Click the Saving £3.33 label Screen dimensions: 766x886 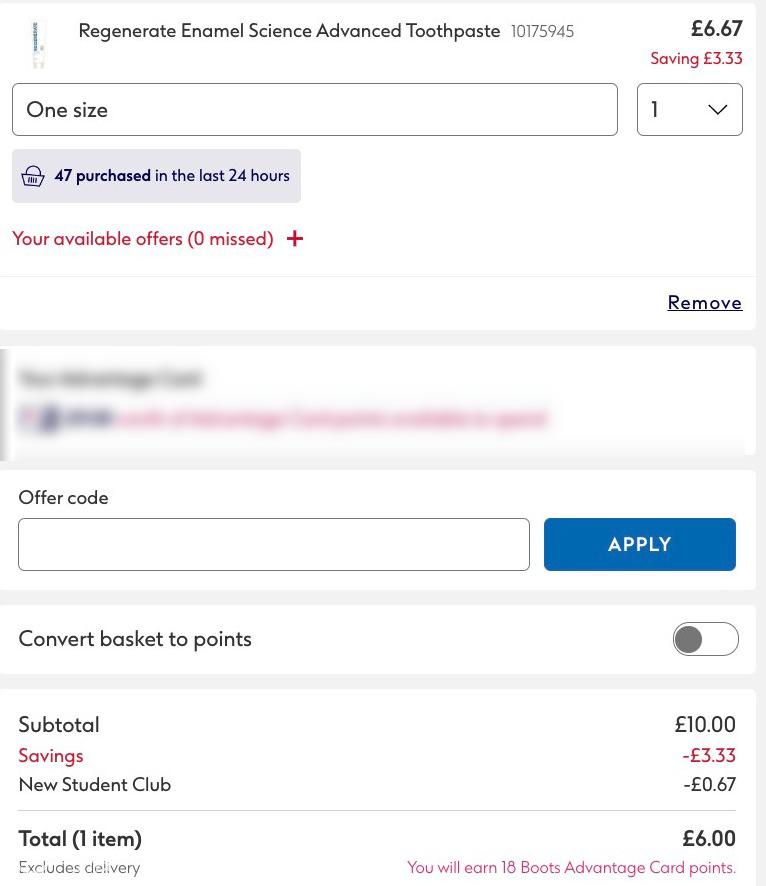(x=696, y=58)
